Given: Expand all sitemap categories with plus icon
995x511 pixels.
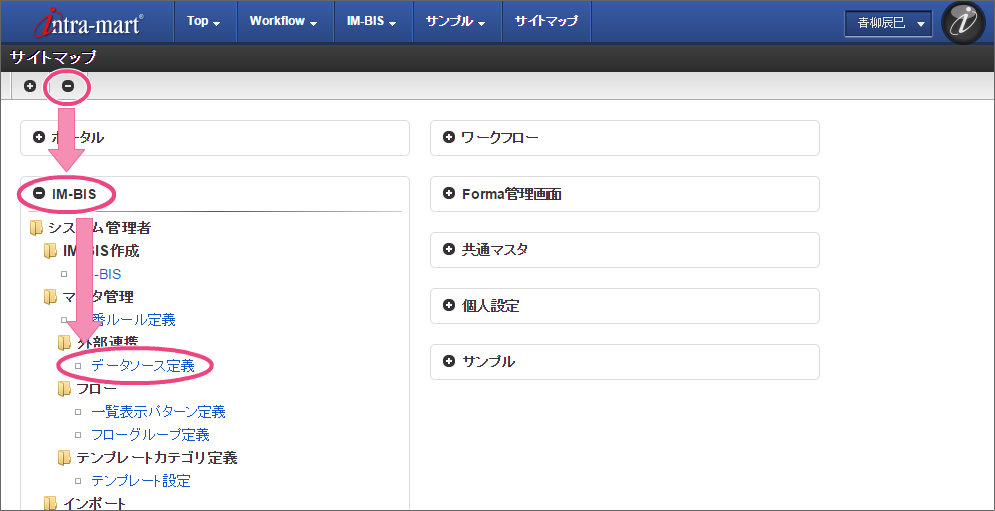Looking at the screenshot, I should pyautogui.click(x=30, y=86).
